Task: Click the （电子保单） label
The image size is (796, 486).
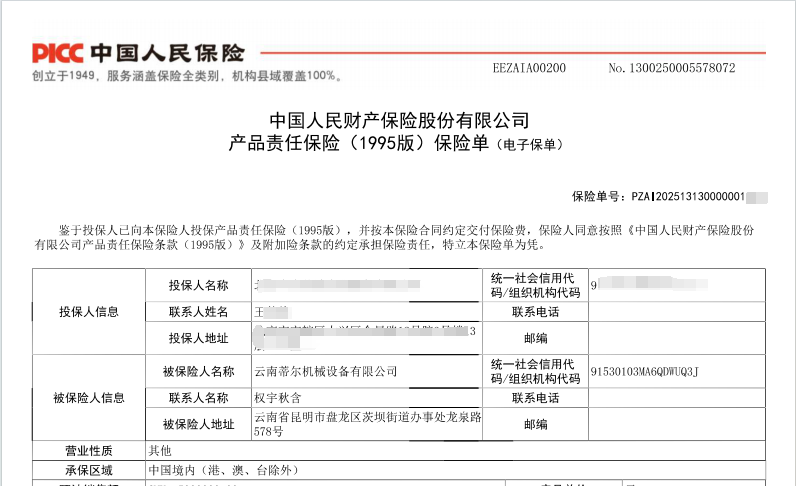Action: (x=529, y=145)
